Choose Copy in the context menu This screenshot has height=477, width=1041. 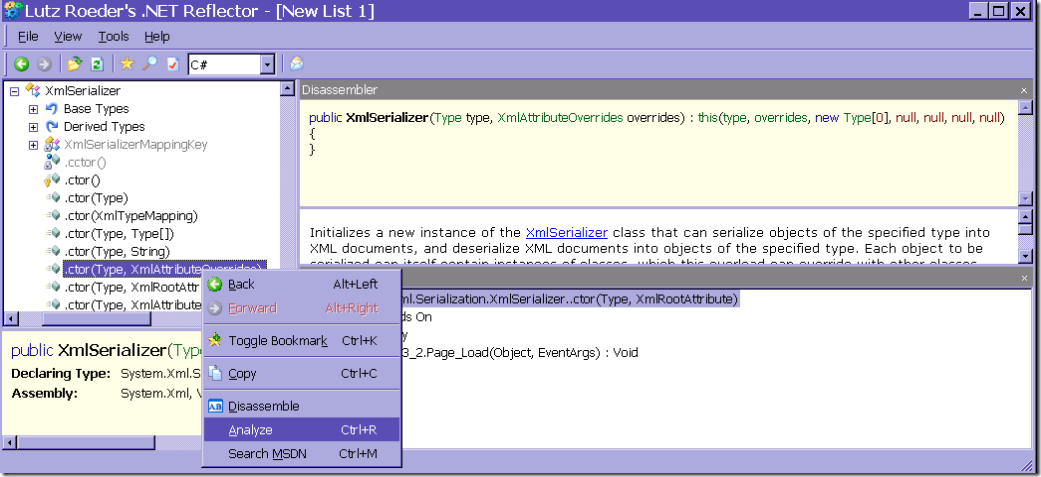pyautogui.click(x=301, y=373)
